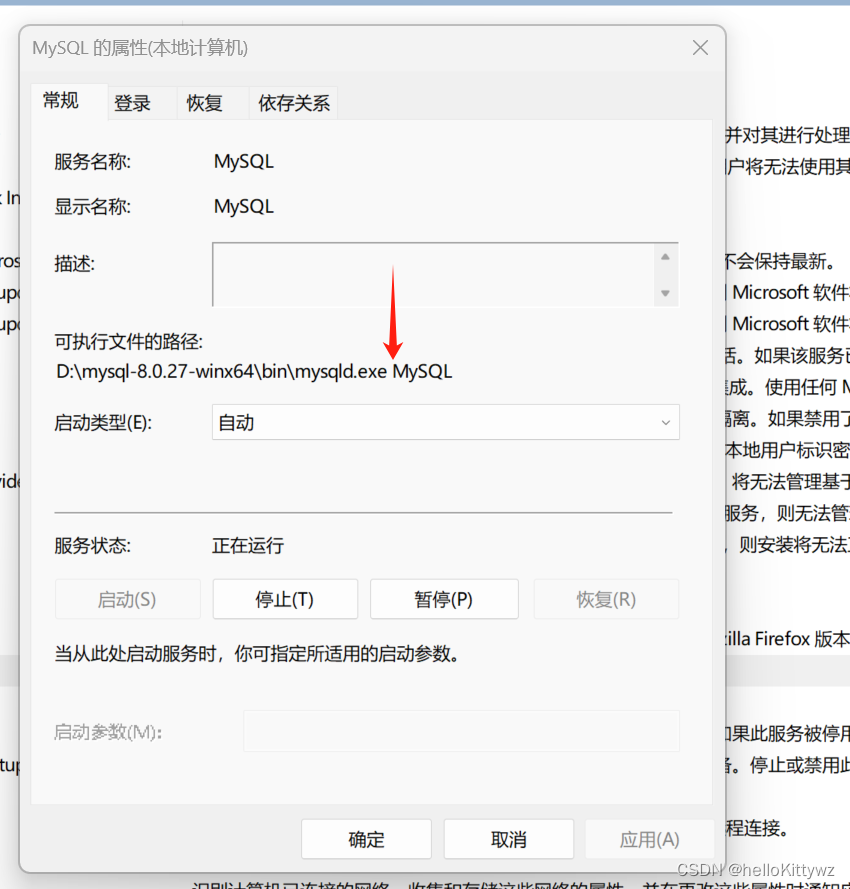Viewport: 850px width, 889px height.
Task: Click the 可执行文件的路径 label
Action: (129, 341)
